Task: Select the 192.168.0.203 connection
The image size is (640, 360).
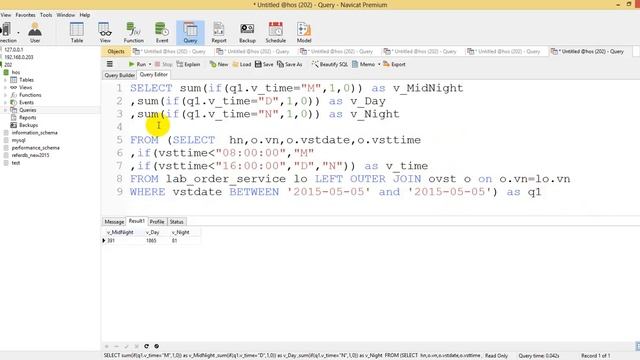Action: pos(19,57)
